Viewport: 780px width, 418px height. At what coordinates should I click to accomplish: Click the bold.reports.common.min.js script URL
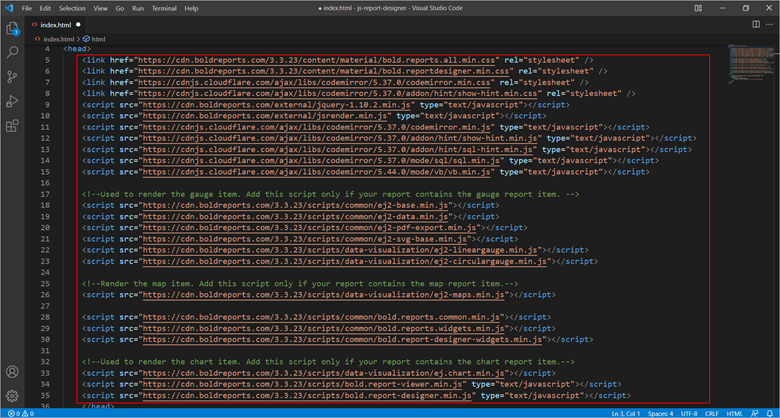point(323,317)
